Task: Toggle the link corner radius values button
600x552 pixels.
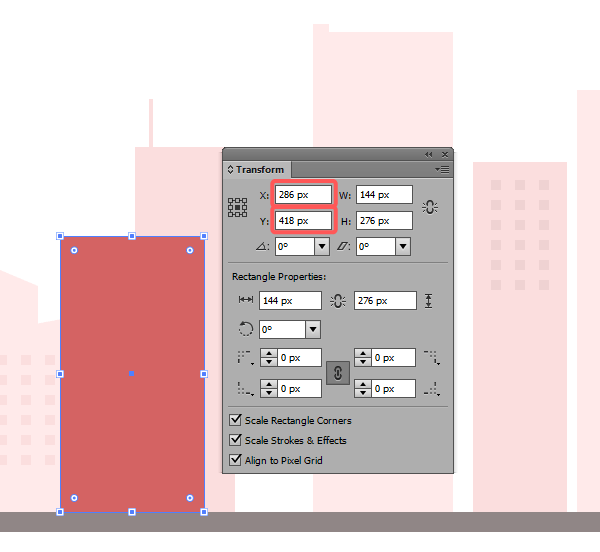Action: [338, 373]
